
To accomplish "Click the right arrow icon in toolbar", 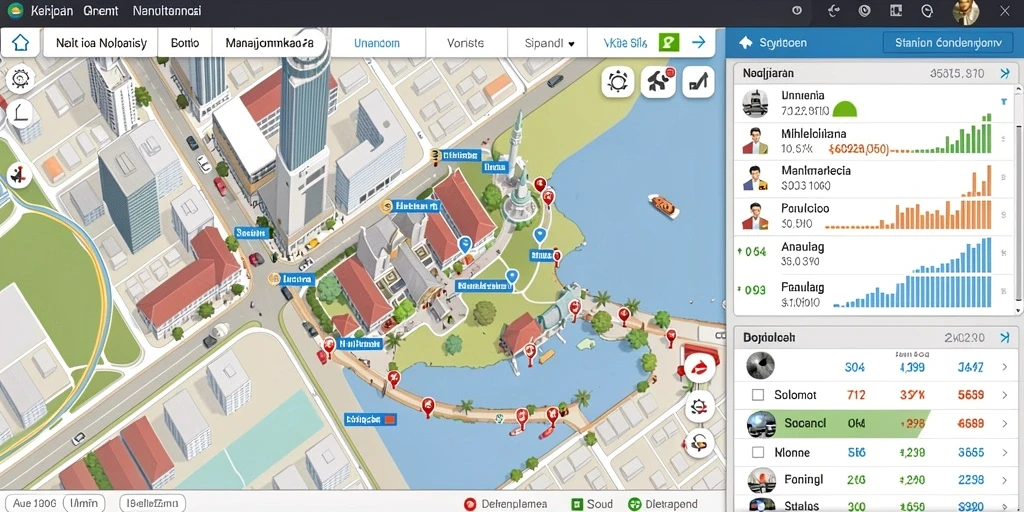I will pyautogui.click(x=698, y=43).
